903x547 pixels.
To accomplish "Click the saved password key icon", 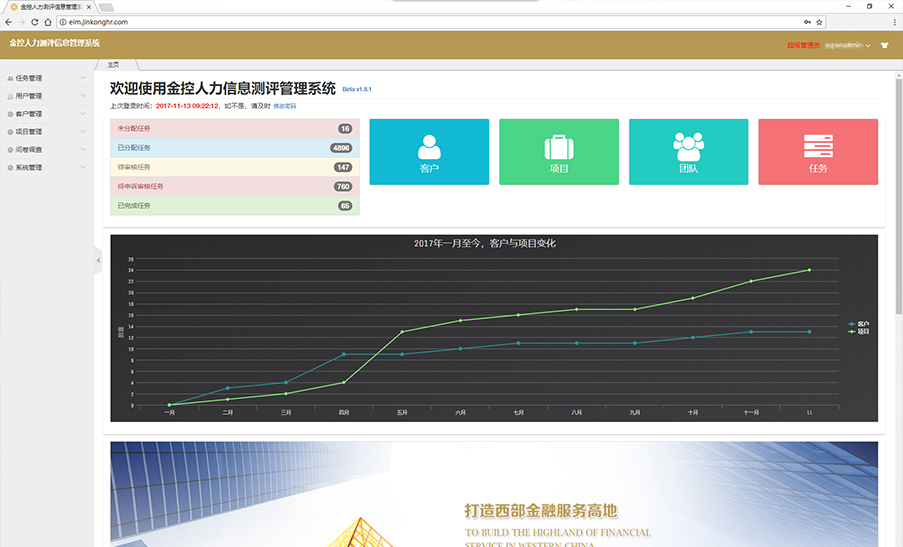I will pos(806,21).
